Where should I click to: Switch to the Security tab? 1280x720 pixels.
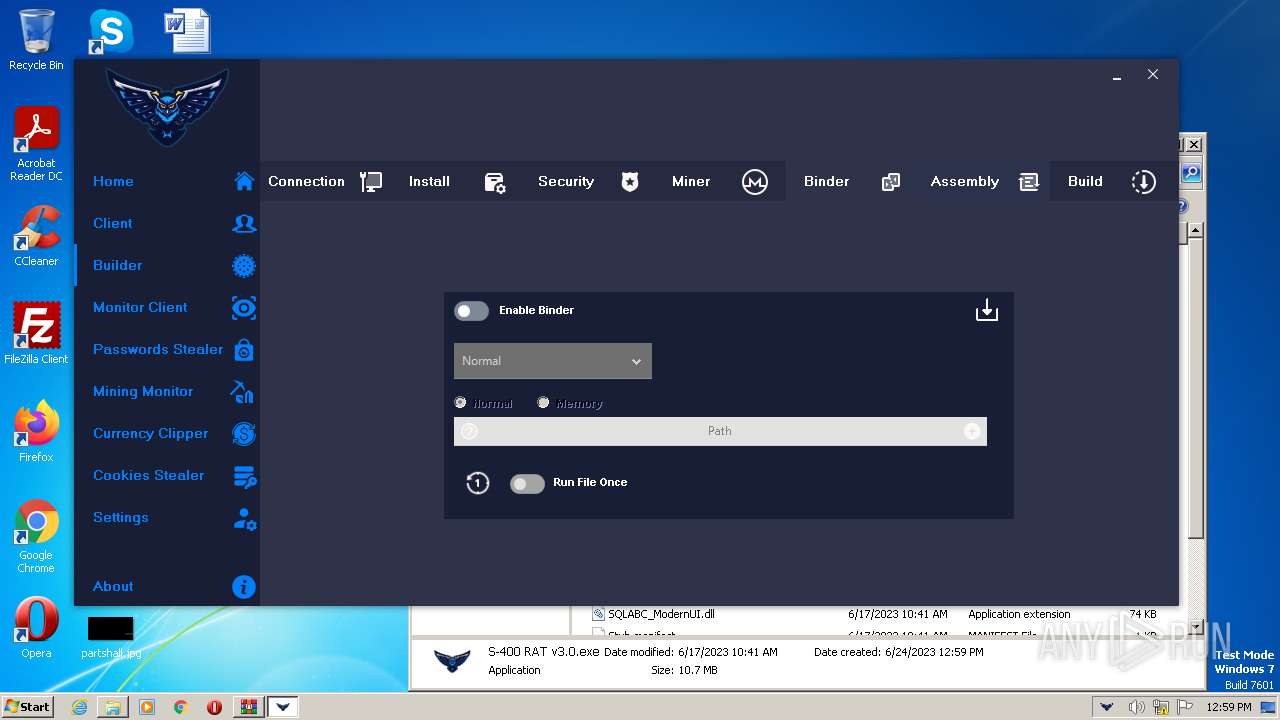pyautogui.click(x=588, y=181)
